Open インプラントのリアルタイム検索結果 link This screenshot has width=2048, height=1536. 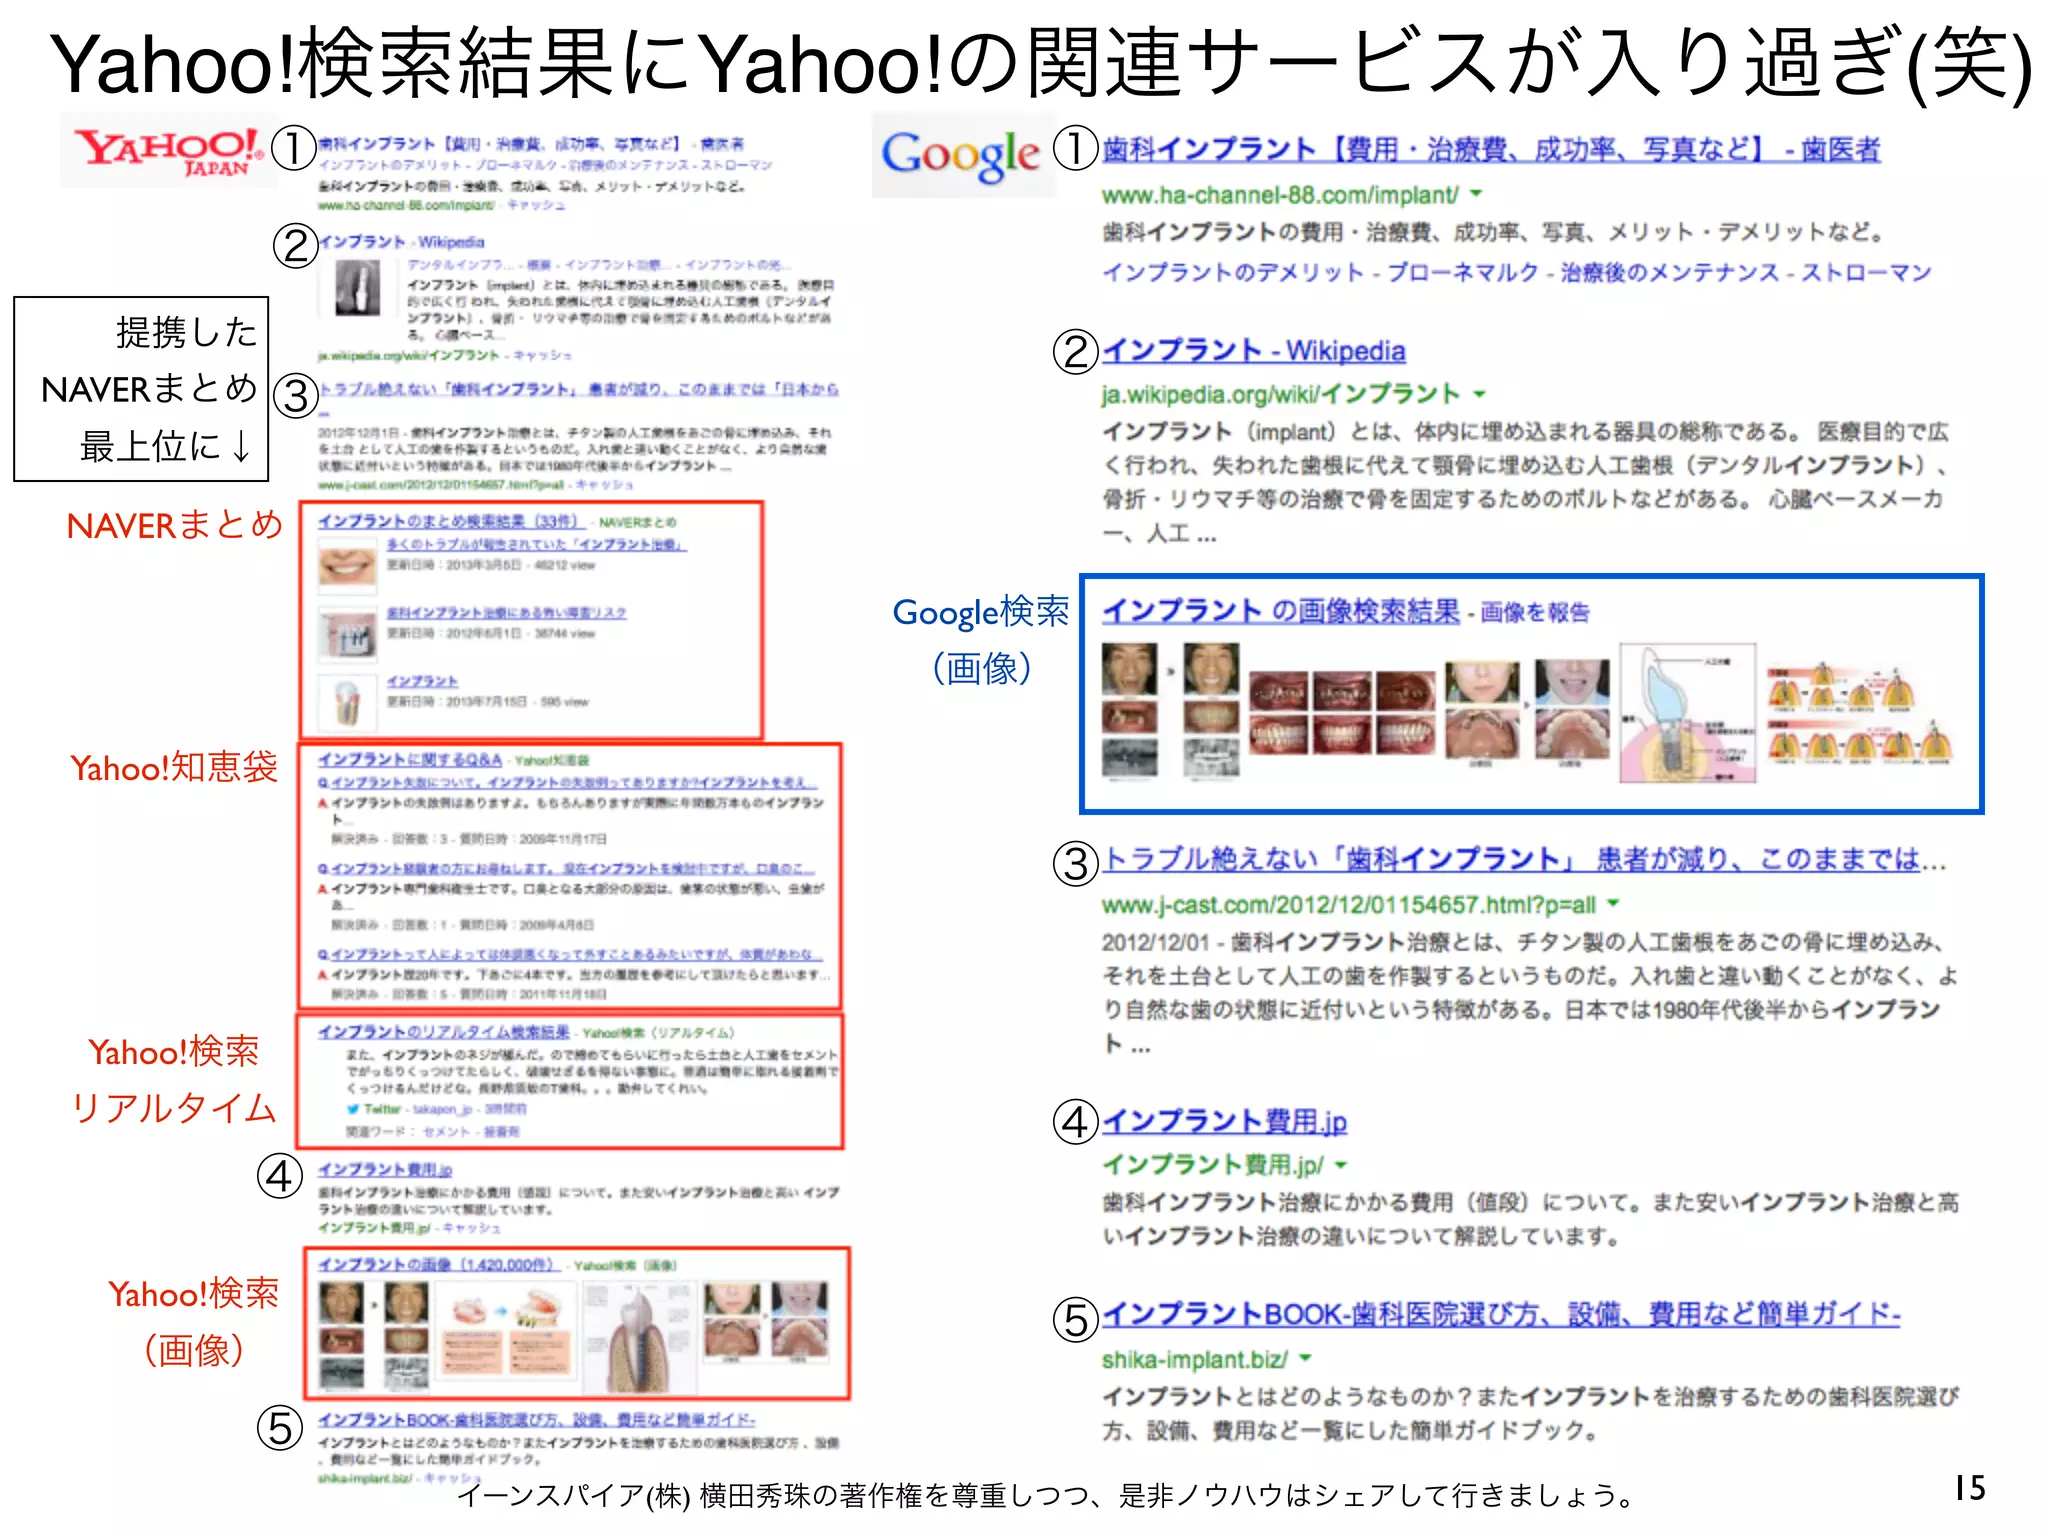443,1032
